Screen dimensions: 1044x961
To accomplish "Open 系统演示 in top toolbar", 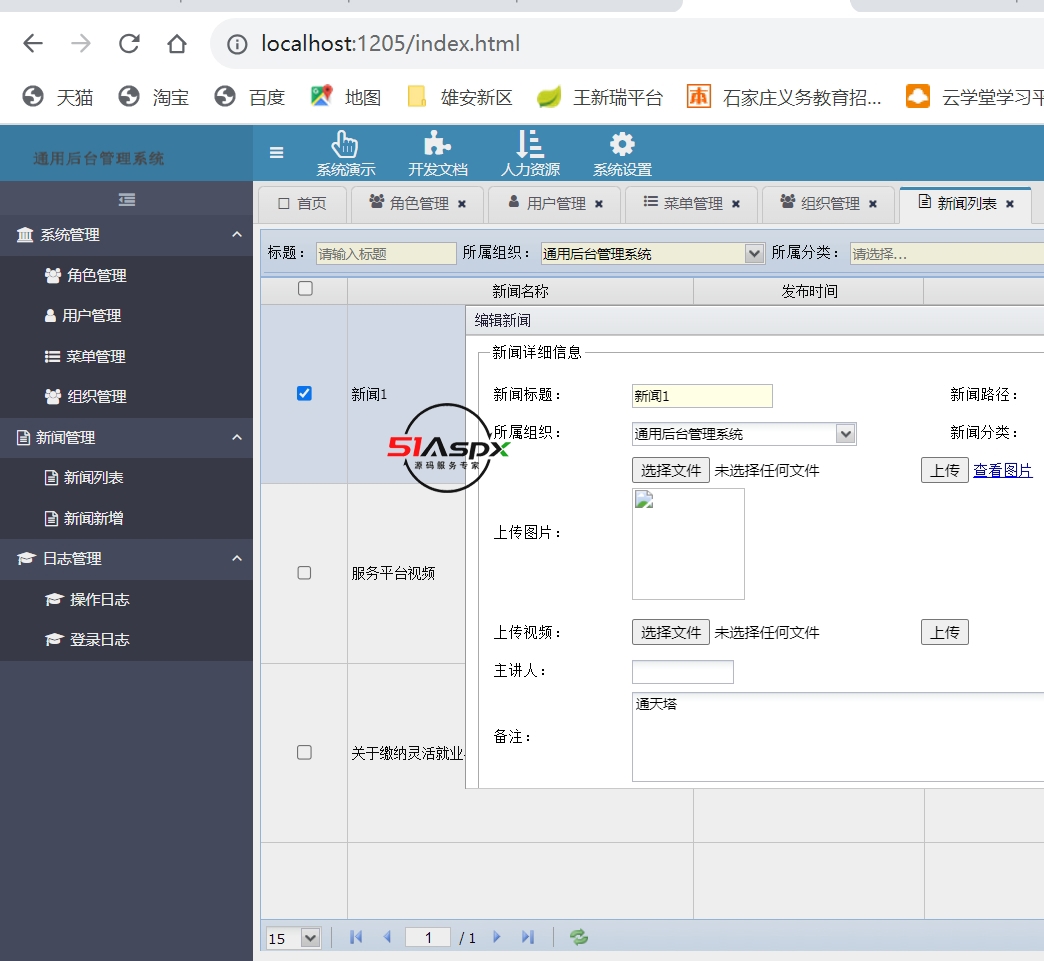I will (x=346, y=153).
